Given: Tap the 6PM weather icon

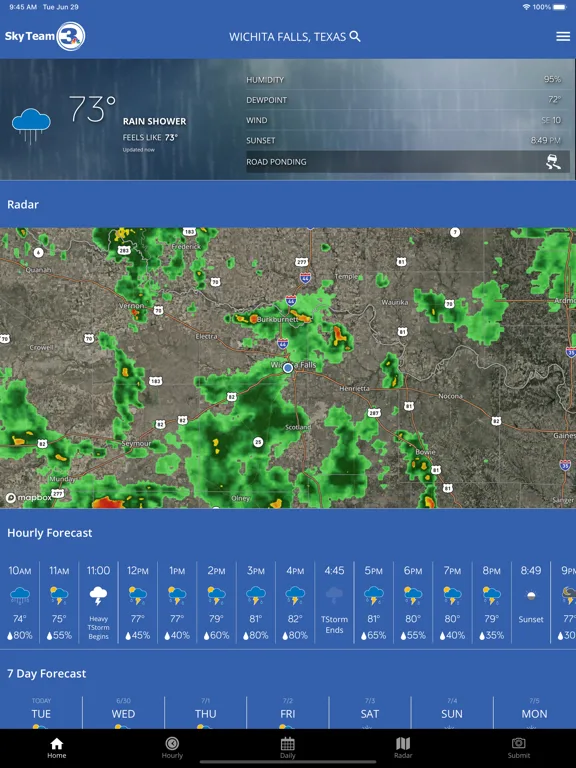Looking at the screenshot, I should (x=413, y=596).
